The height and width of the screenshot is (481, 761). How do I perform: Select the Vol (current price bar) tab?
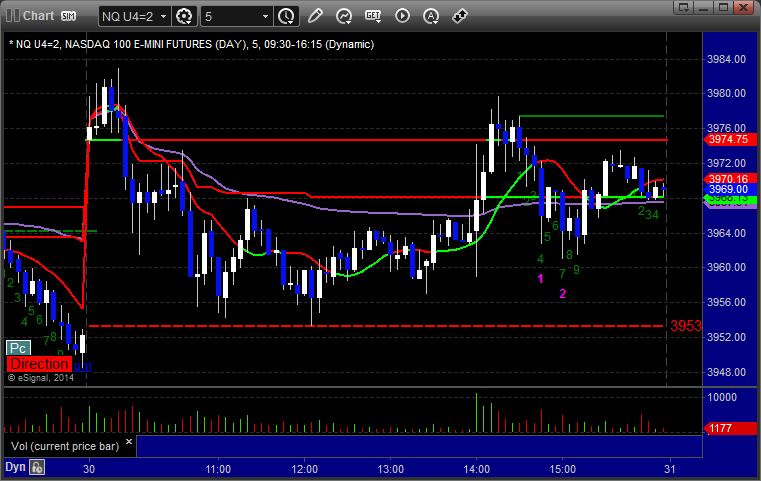pyautogui.click(x=65, y=446)
